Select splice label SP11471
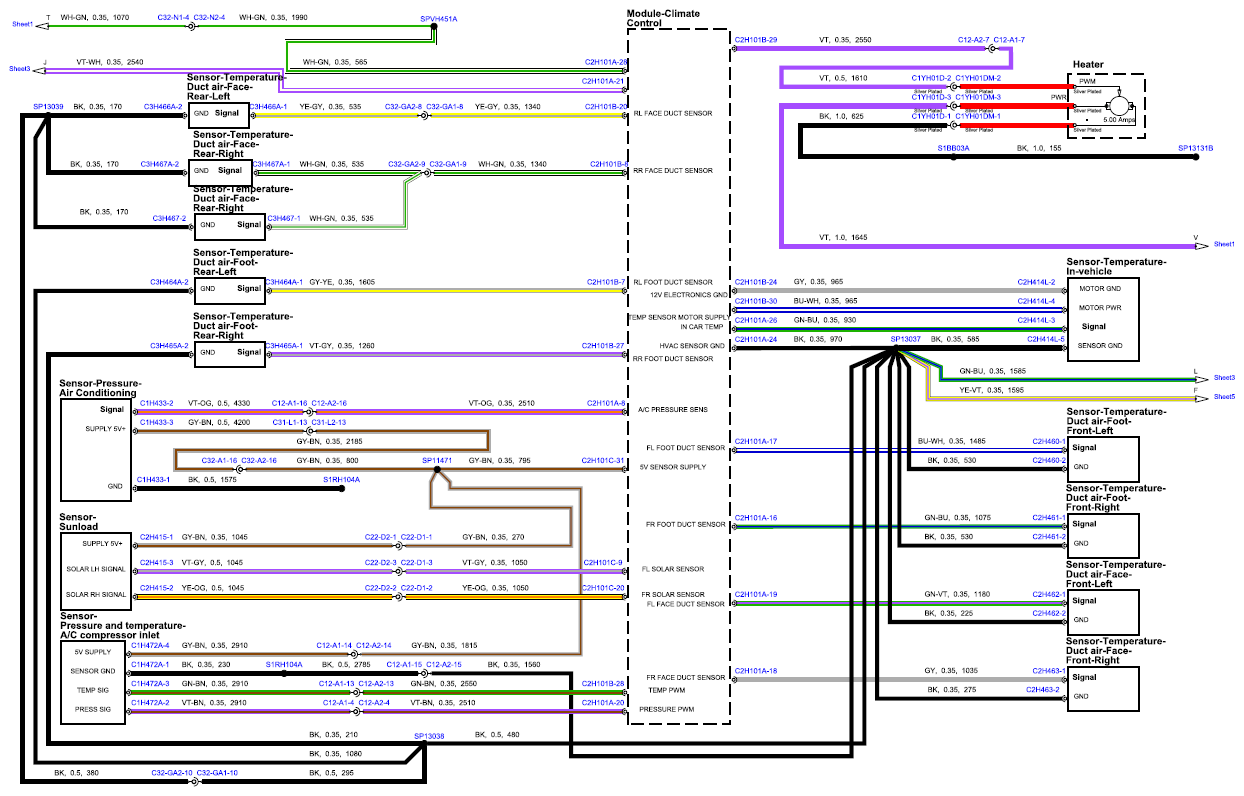1244x796 pixels. (x=437, y=460)
